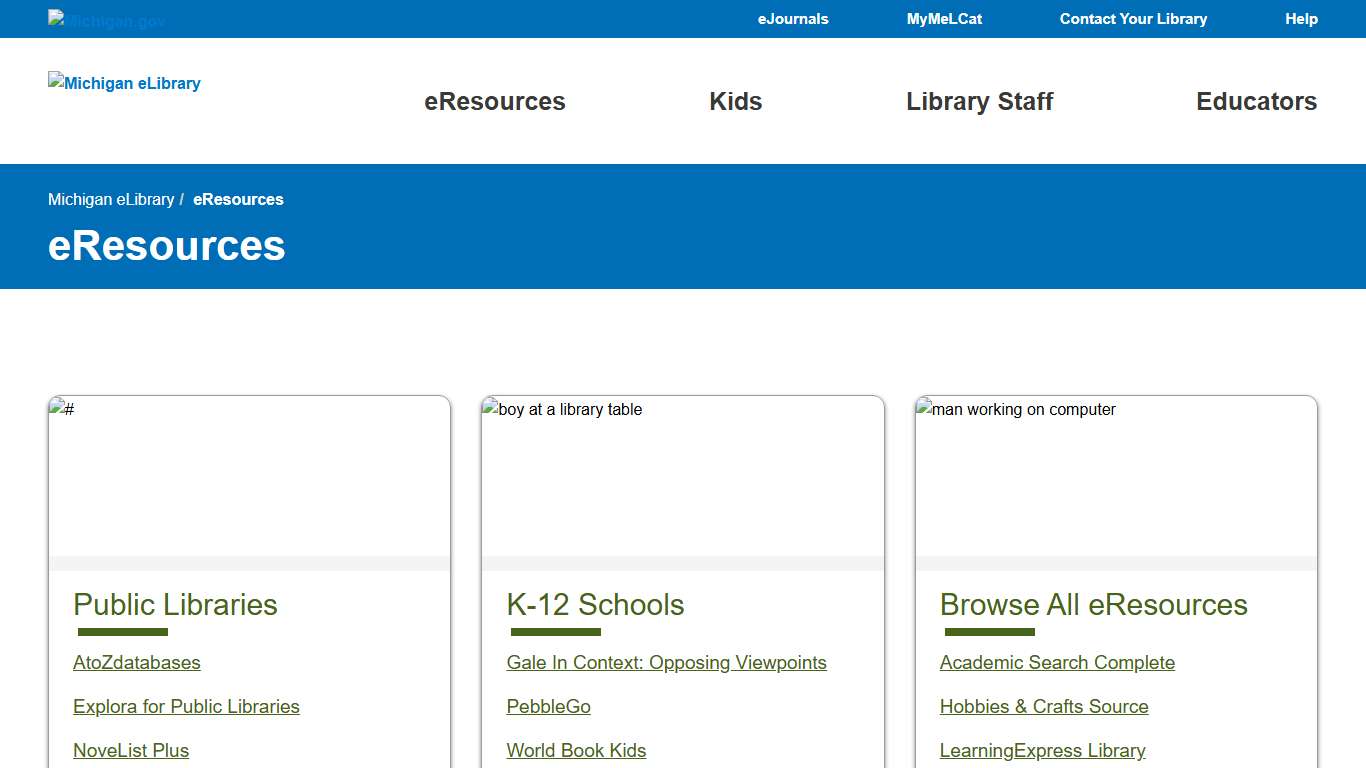Select Contact Your Library
The height and width of the screenshot is (768, 1366).
point(1133,19)
